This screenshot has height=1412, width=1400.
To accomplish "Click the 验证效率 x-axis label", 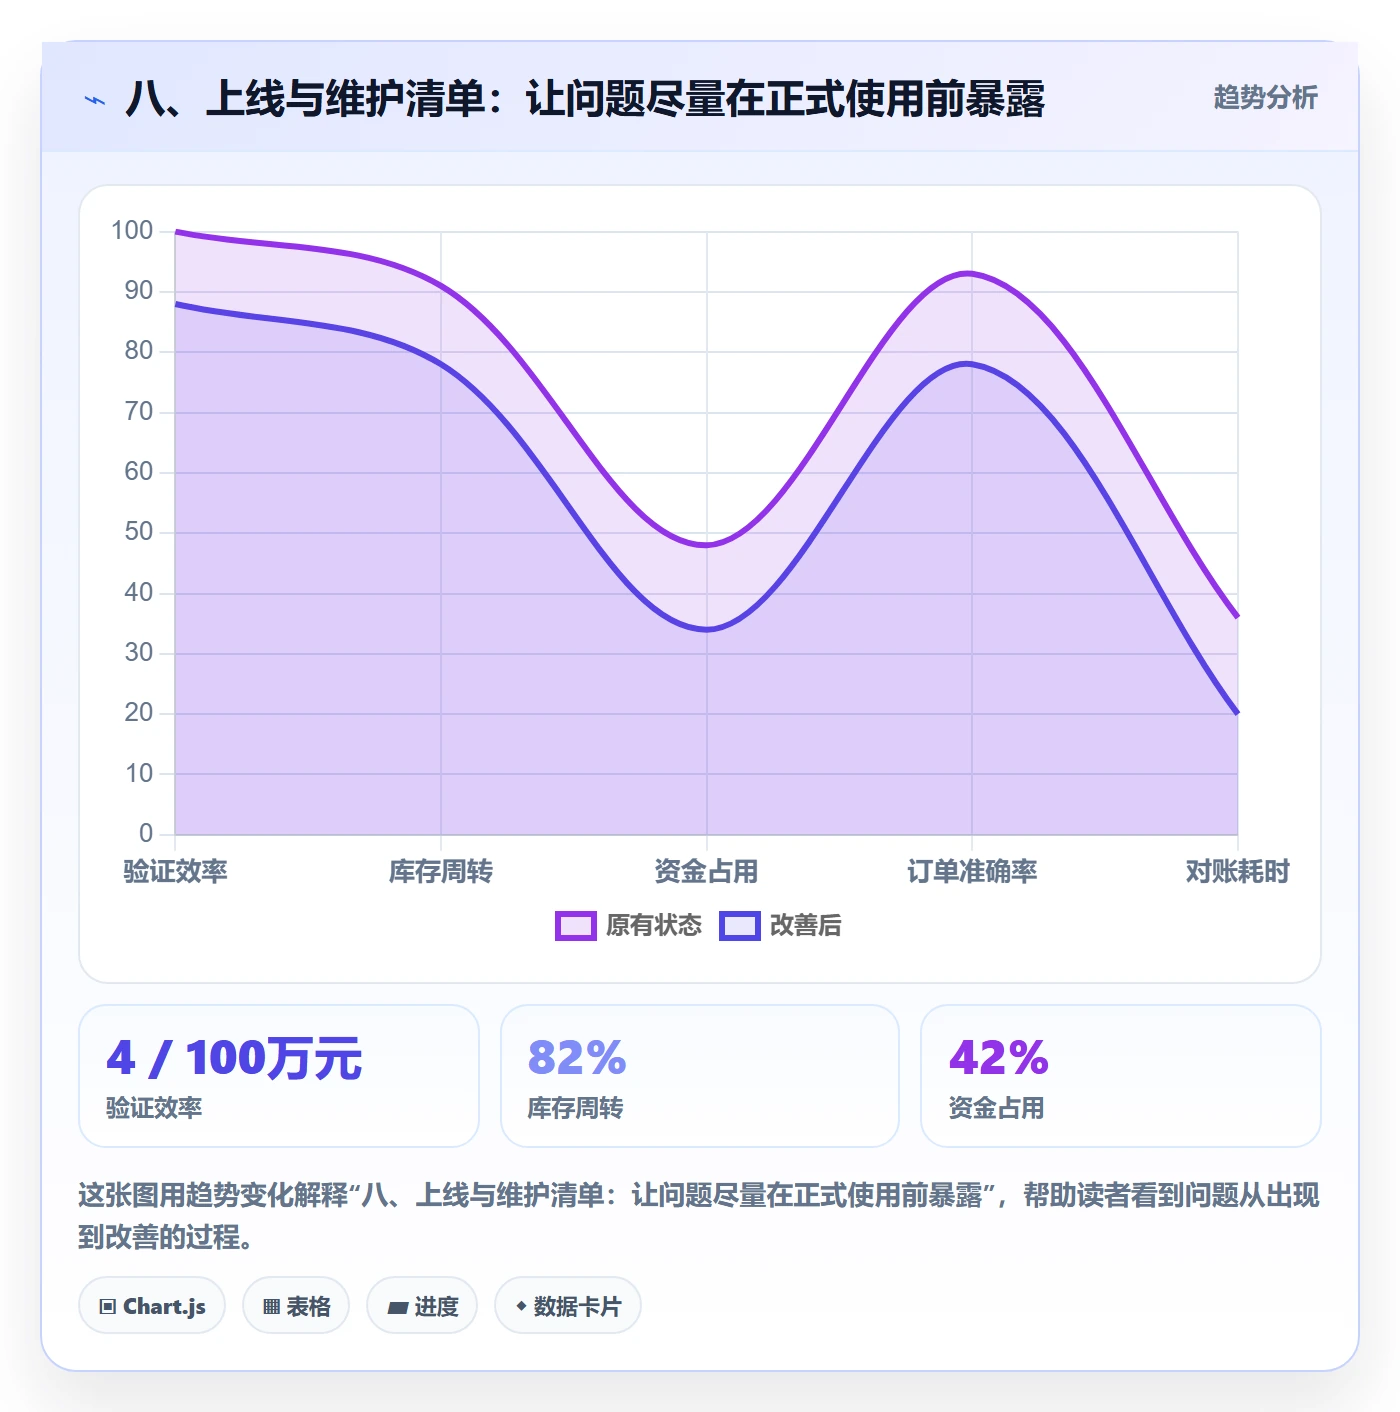I will point(176,871).
